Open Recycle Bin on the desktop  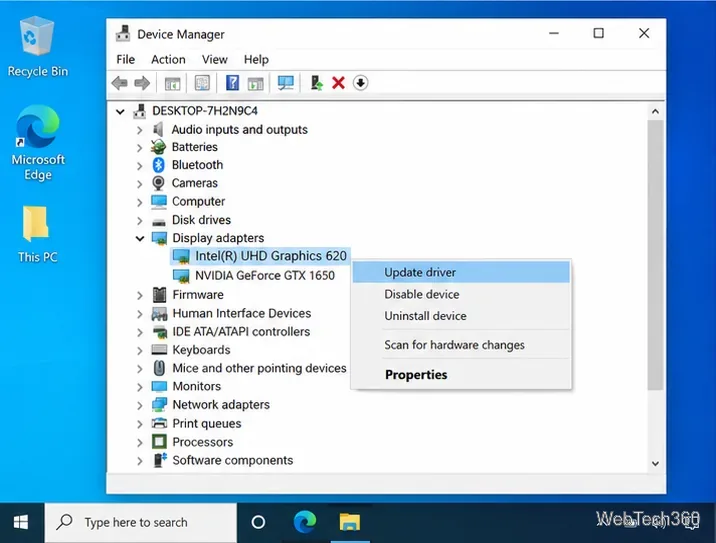(37, 47)
